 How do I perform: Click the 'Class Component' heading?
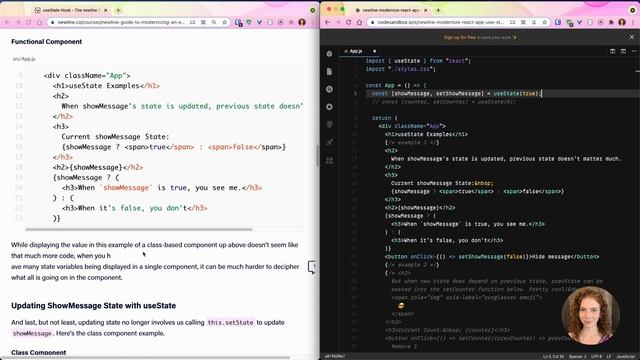tap(38, 353)
